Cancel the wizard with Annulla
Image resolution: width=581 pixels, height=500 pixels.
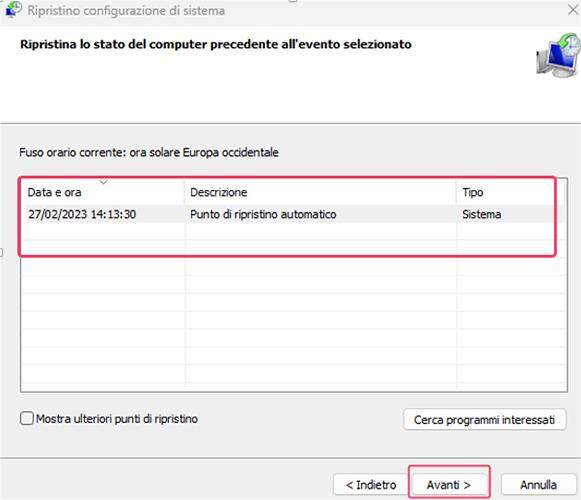[x=538, y=484]
